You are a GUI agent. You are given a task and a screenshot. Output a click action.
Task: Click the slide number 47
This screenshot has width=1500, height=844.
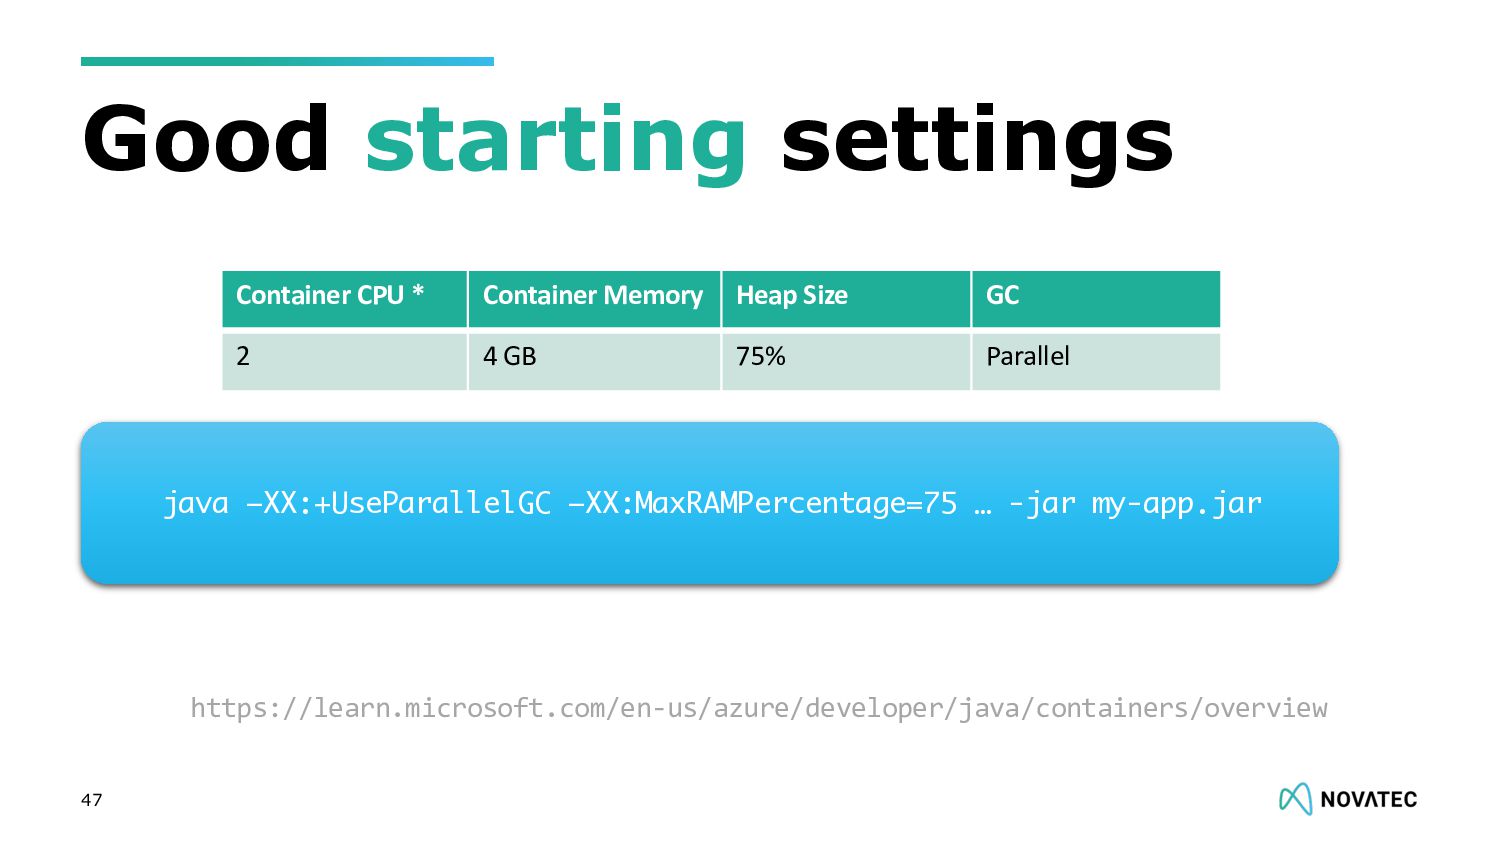tap(92, 799)
